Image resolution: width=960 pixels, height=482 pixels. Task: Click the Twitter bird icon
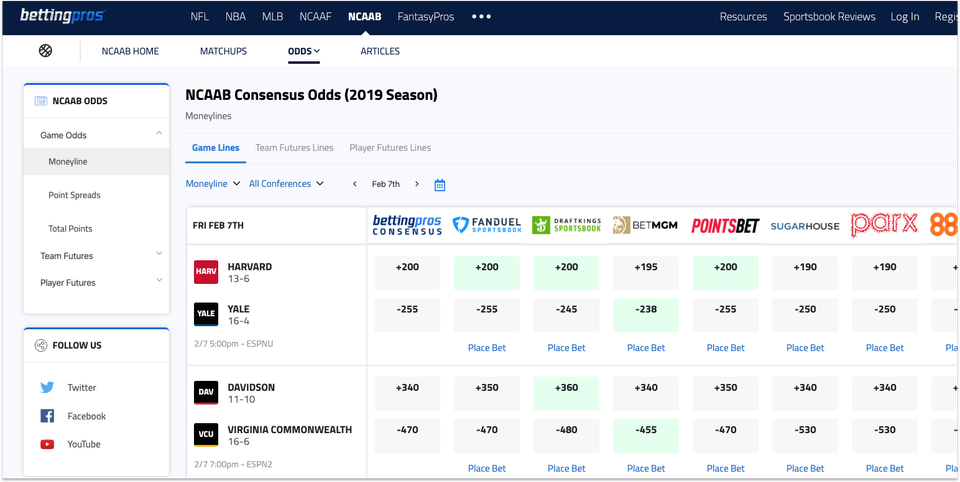coord(47,388)
